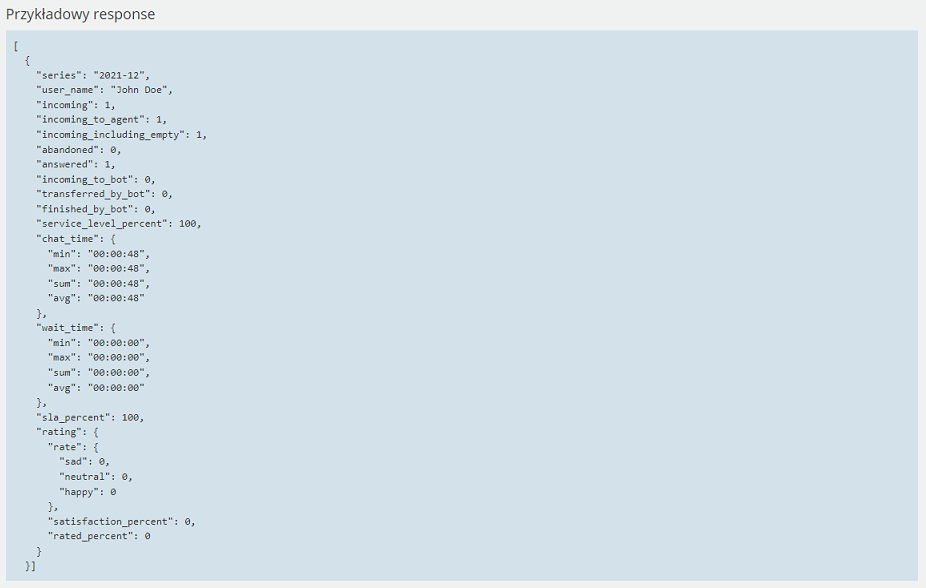Click the "finished_by_bot" entry
Viewport: 926px width, 588px height.
tap(96, 209)
